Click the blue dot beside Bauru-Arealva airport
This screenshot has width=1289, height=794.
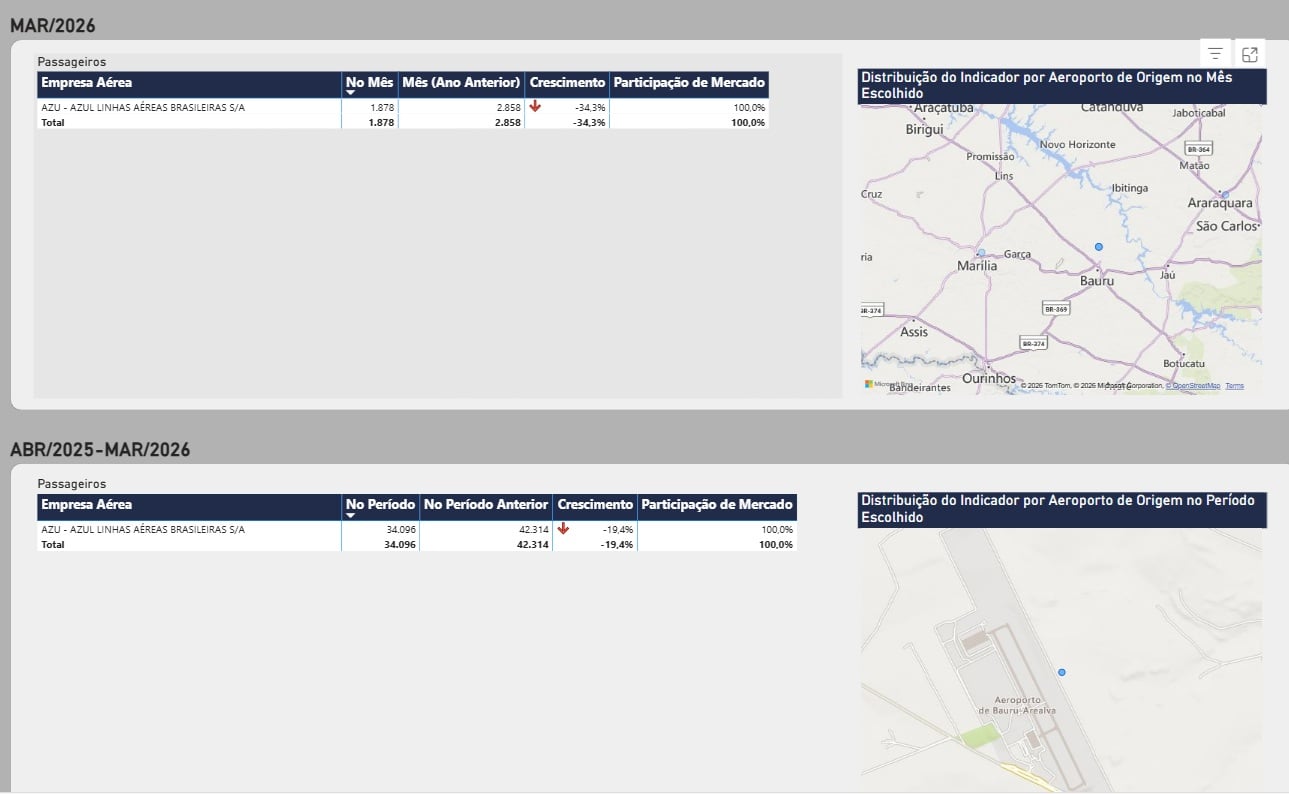1062,672
